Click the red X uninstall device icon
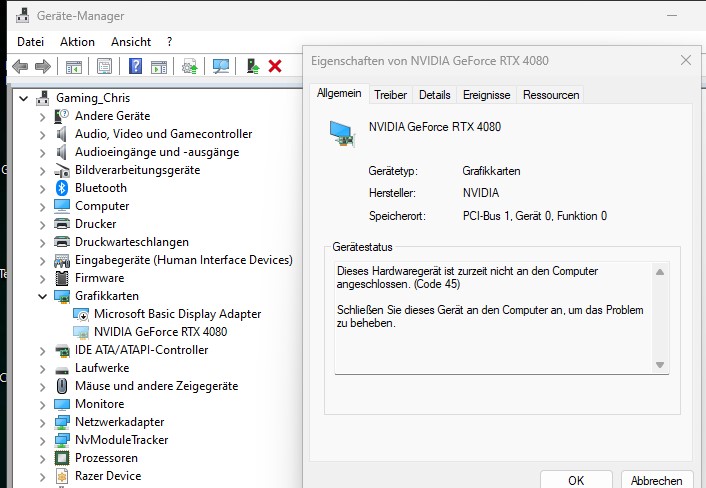Viewport: 706px width, 488px height. [x=275, y=66]
